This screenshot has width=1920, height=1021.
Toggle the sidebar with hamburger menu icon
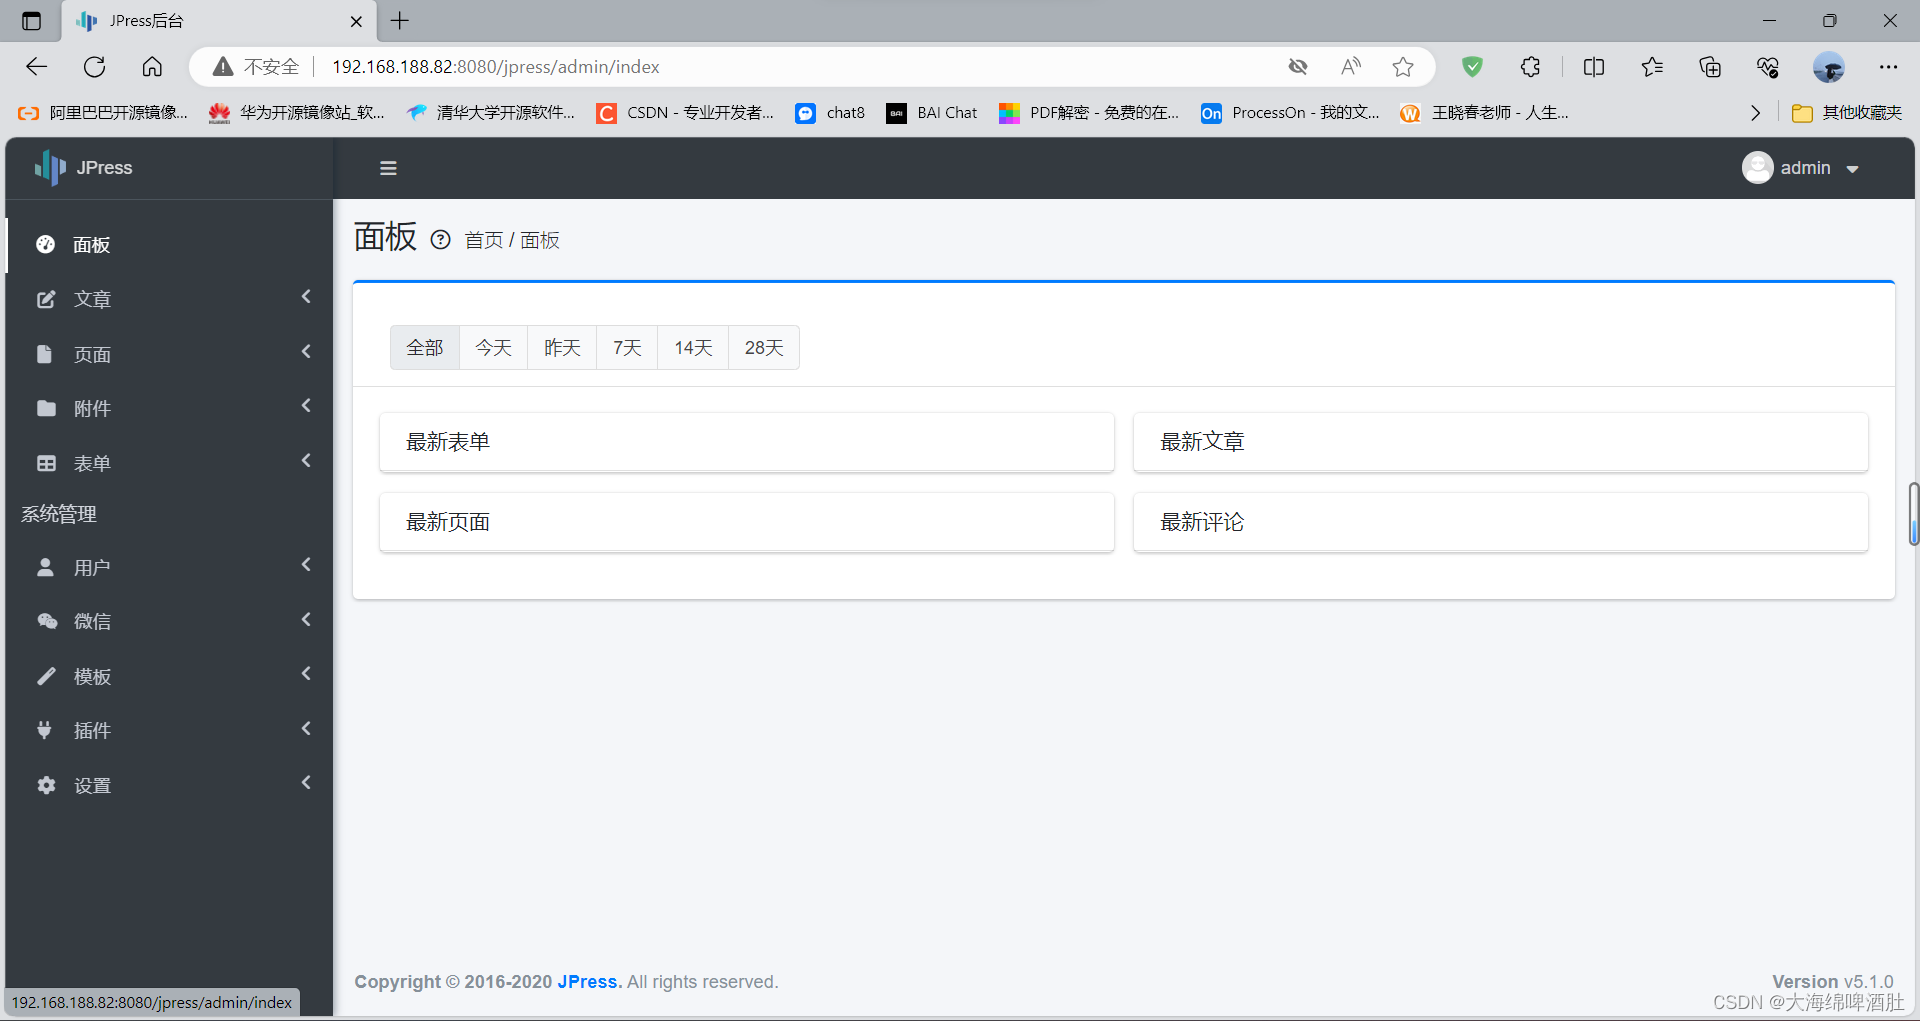388,168
